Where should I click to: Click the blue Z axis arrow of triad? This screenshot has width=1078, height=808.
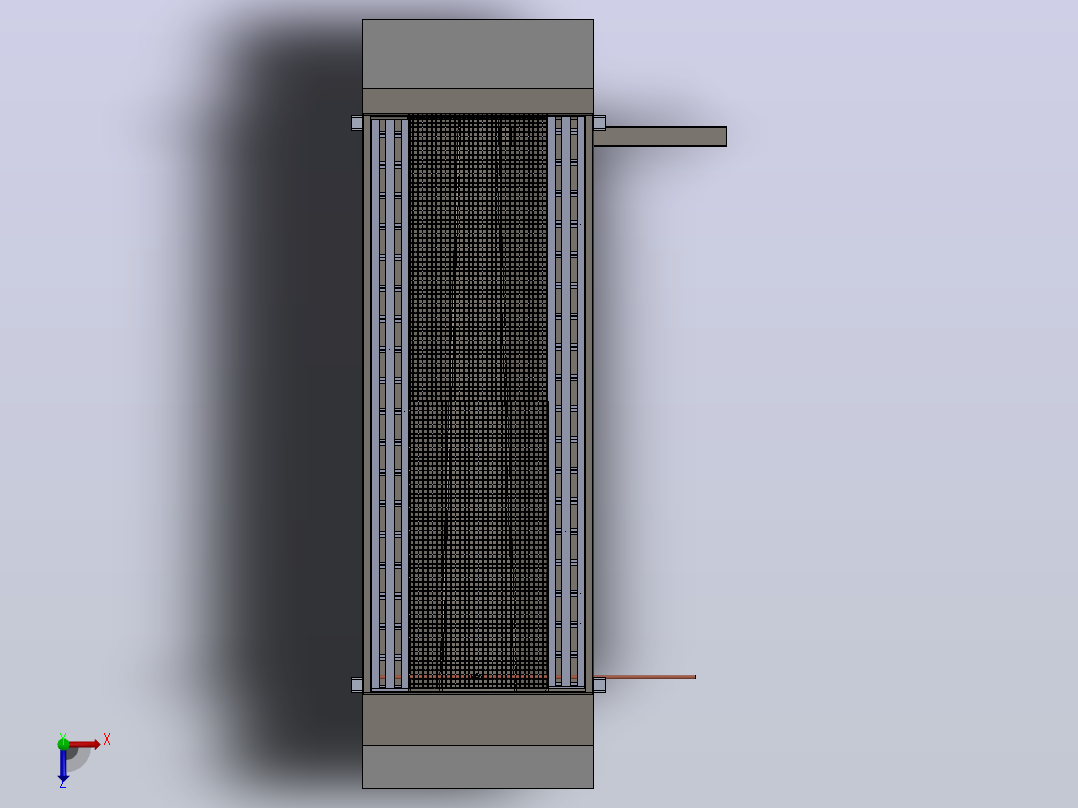(63, 765)
